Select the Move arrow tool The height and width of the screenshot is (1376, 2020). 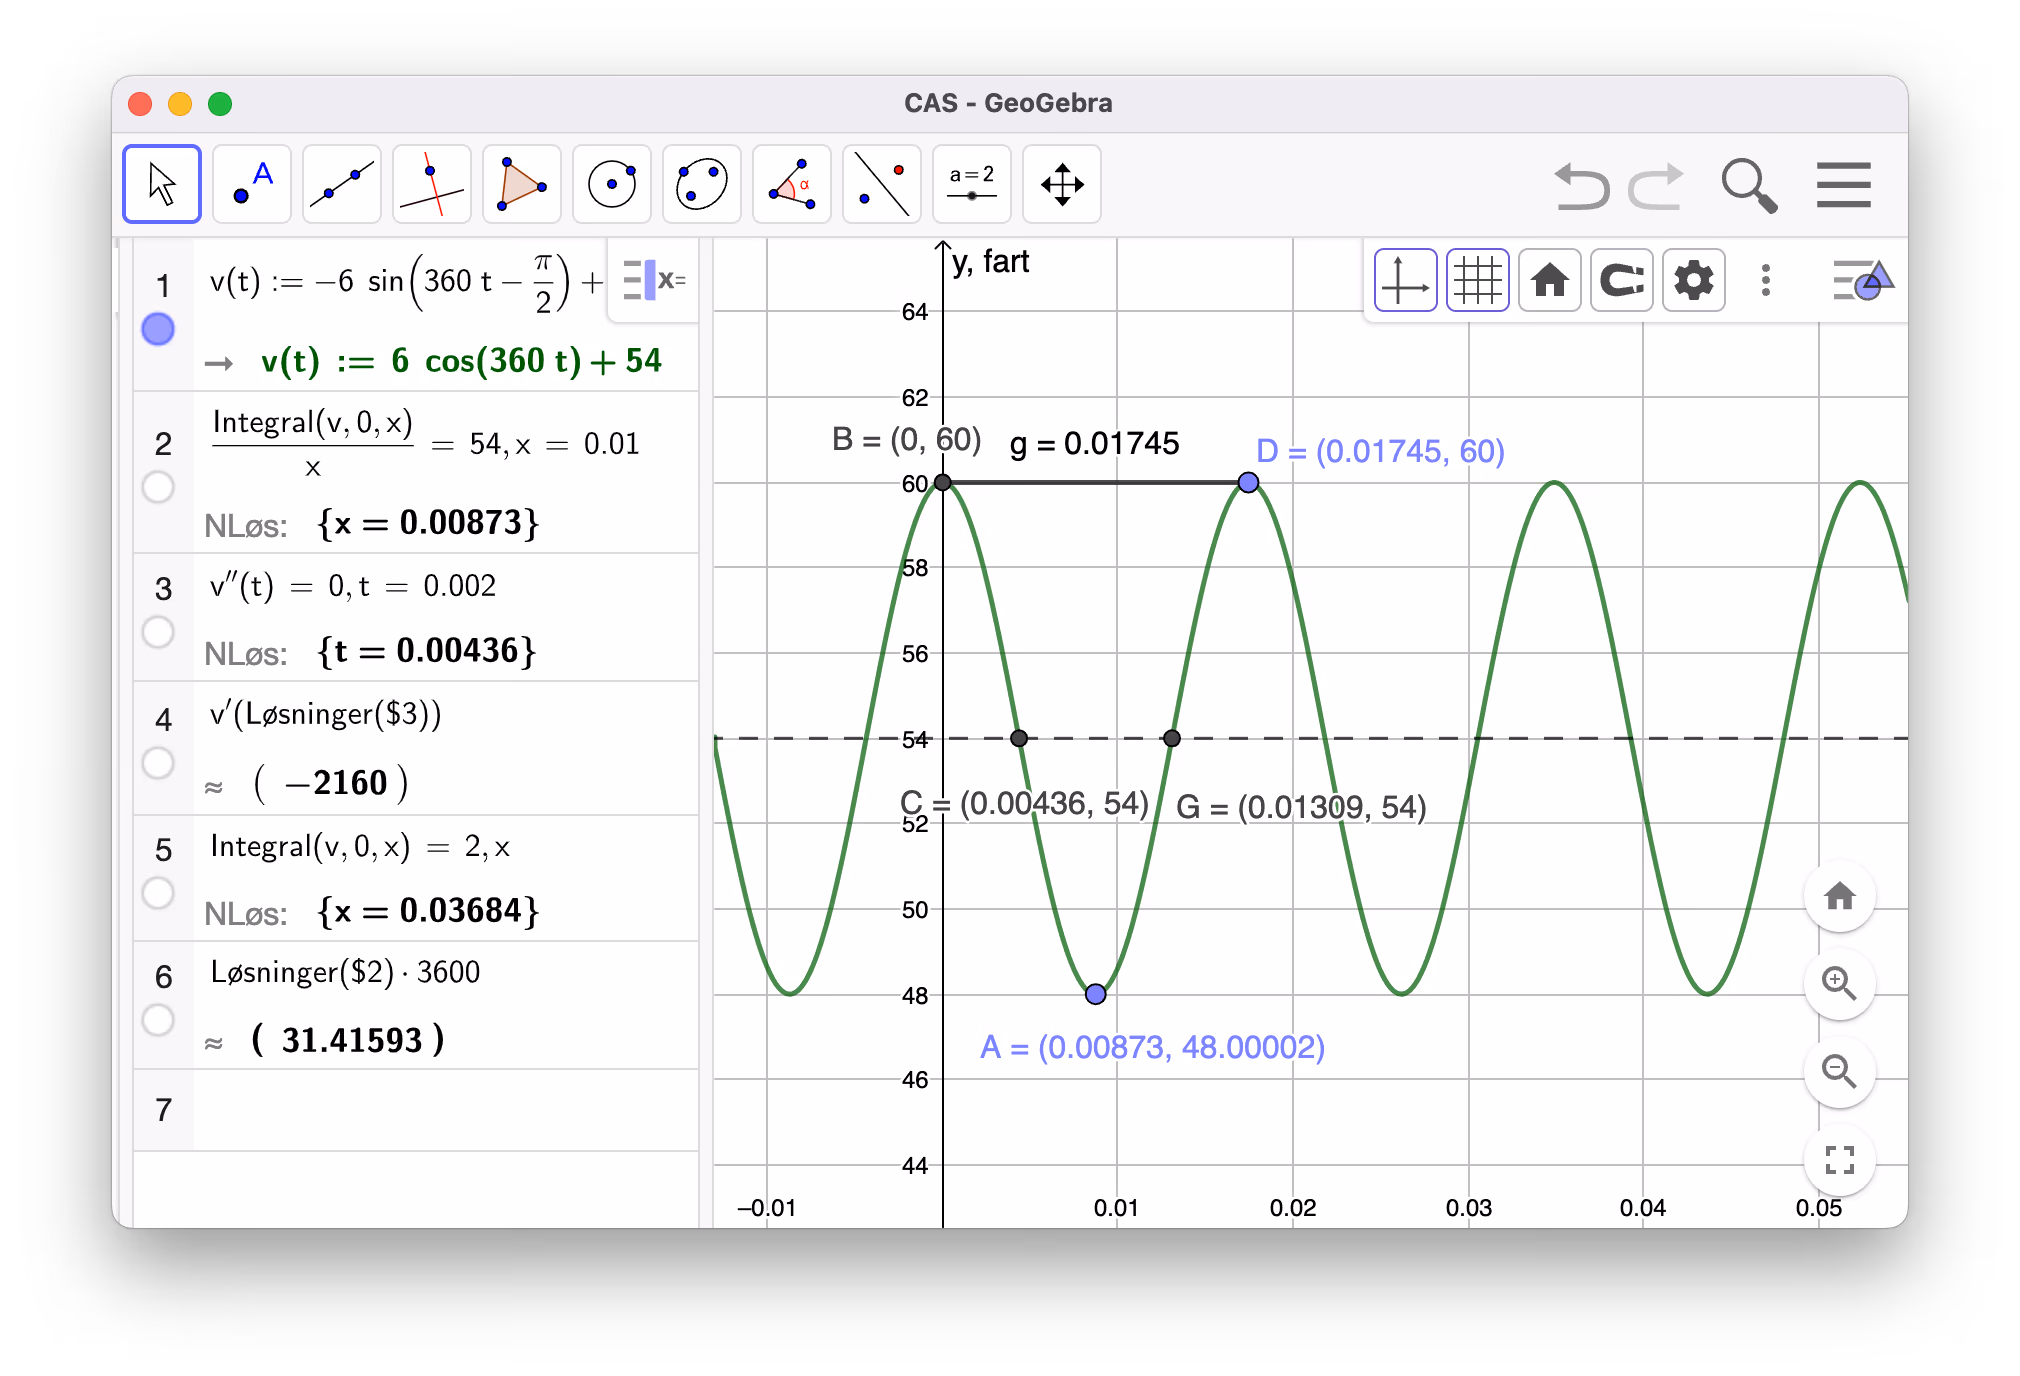[x=162, y=184]
